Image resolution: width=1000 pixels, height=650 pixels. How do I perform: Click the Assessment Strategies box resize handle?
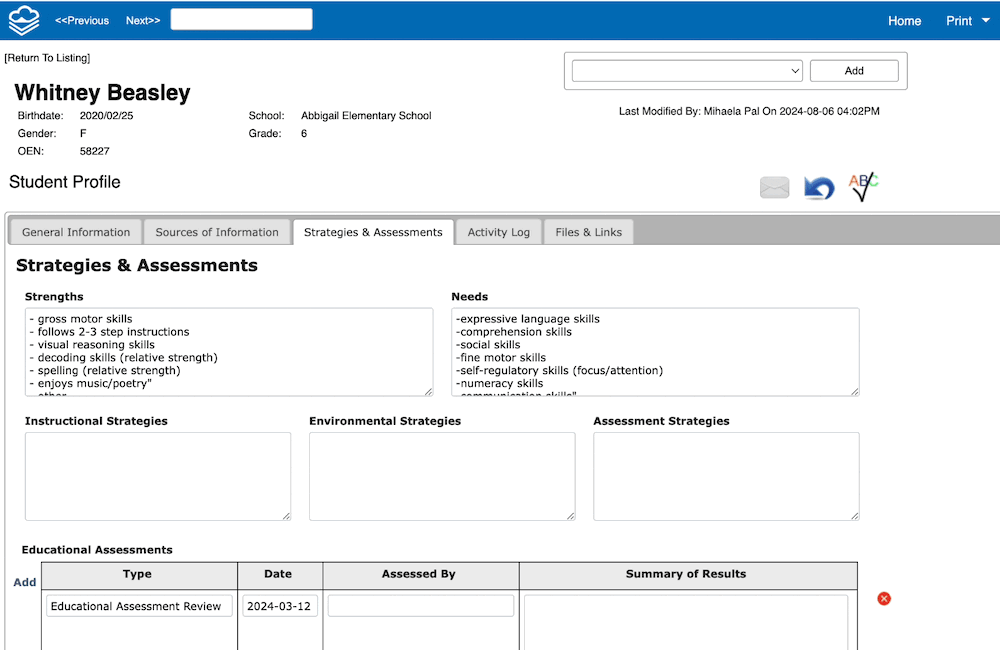pyautogui.click(x=855, y=516)
